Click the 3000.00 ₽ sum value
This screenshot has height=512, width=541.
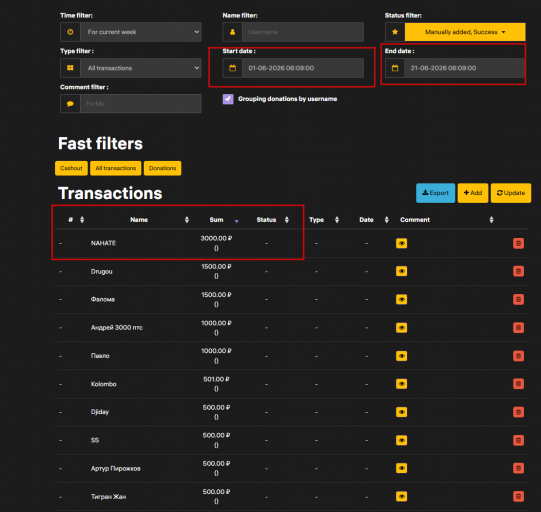(216, 238)
